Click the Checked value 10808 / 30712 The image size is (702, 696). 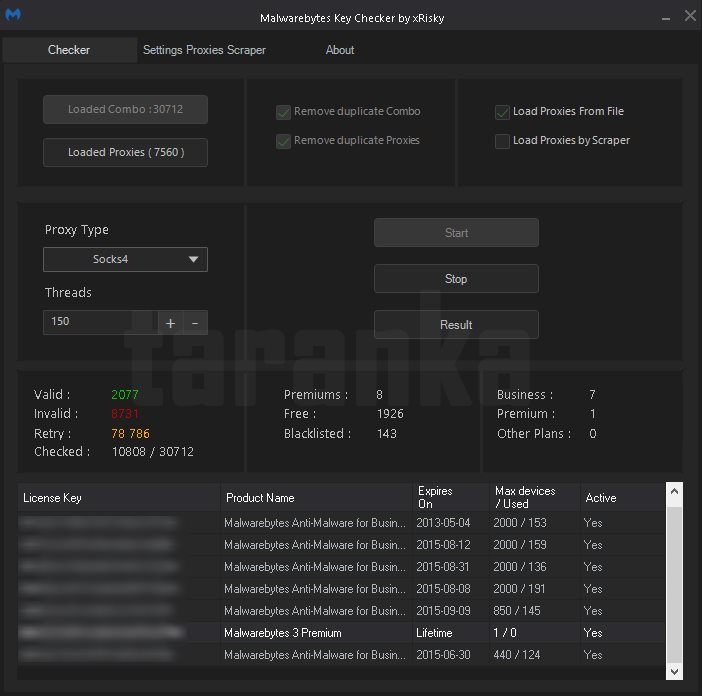153,452
